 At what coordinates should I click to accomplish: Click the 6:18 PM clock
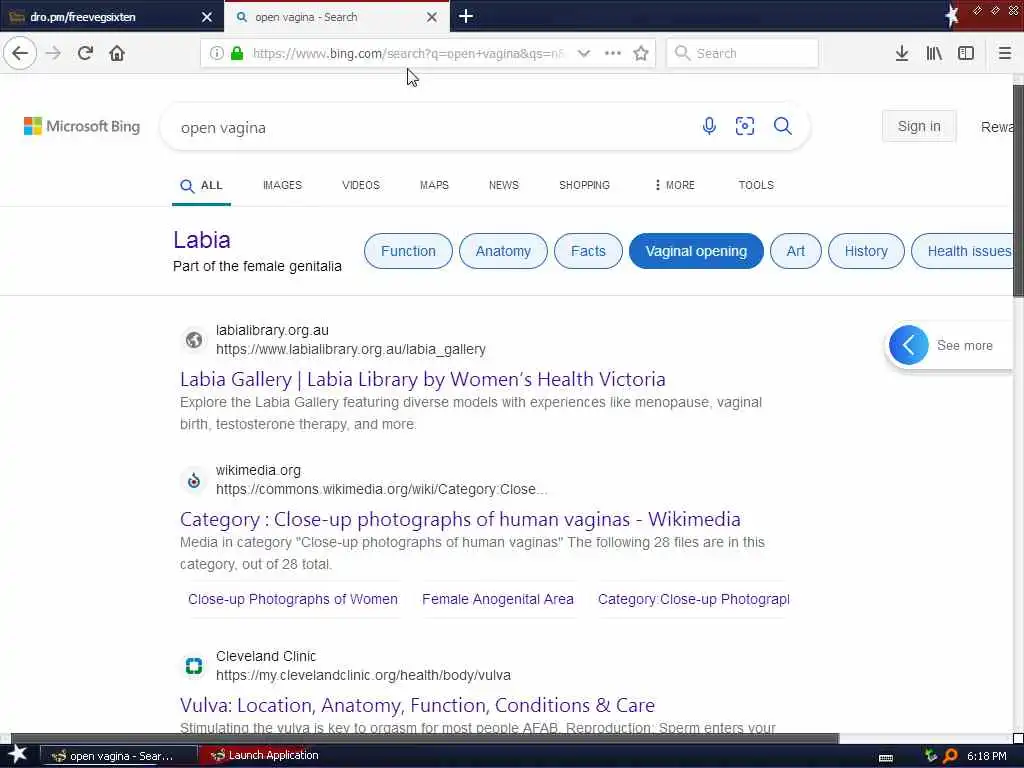click(986, 756)
